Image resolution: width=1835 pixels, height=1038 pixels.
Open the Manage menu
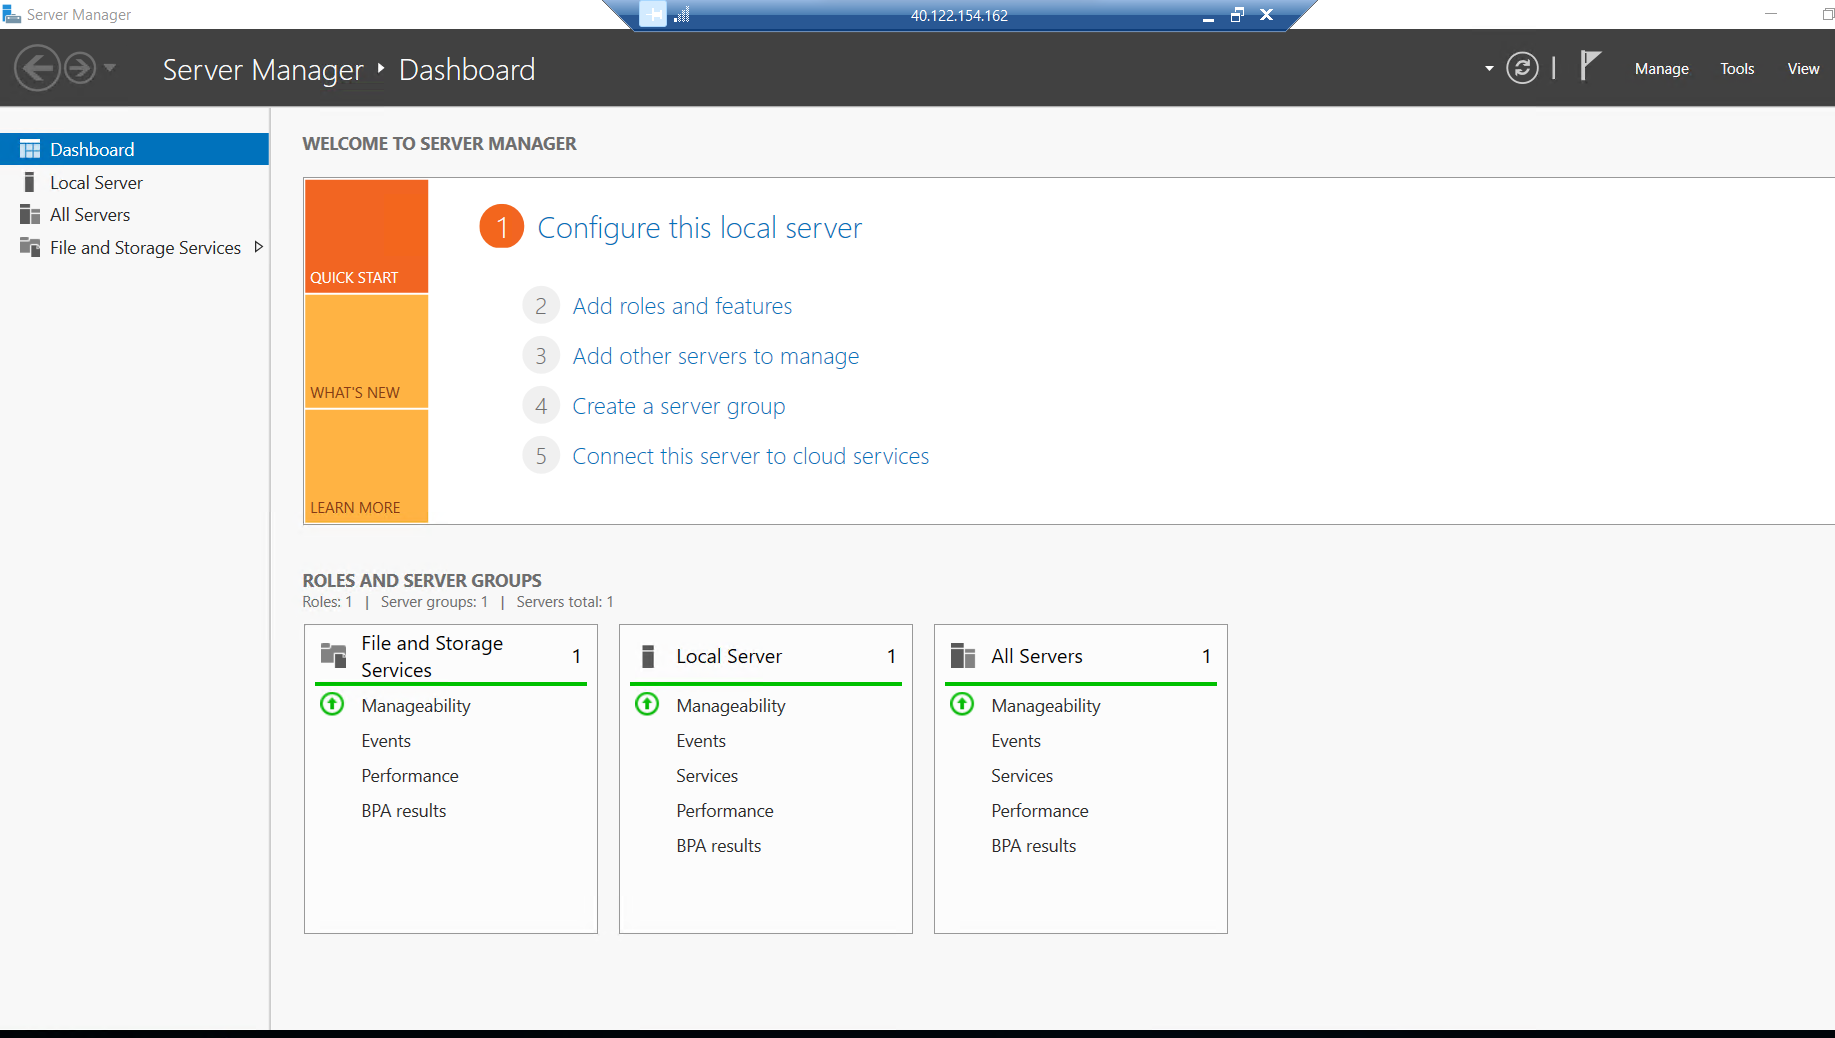click(1661, 69)
